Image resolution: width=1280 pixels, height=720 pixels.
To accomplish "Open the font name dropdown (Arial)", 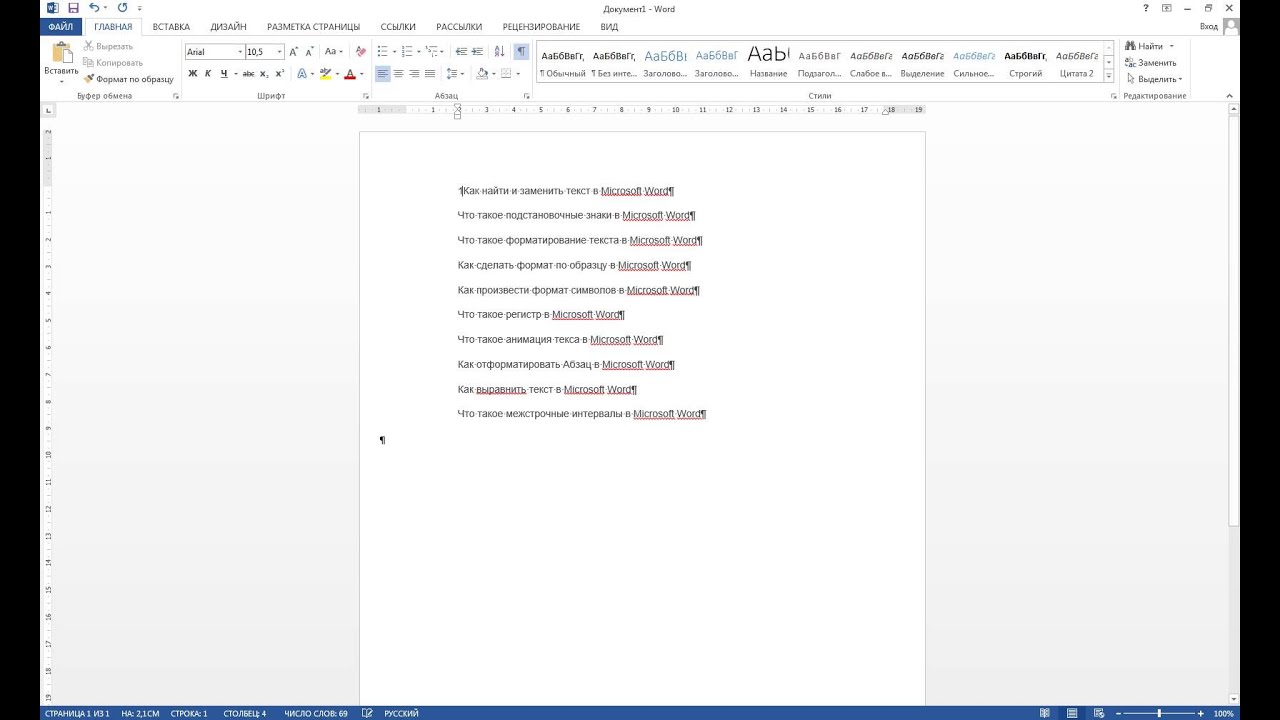I will click(240, 52).
